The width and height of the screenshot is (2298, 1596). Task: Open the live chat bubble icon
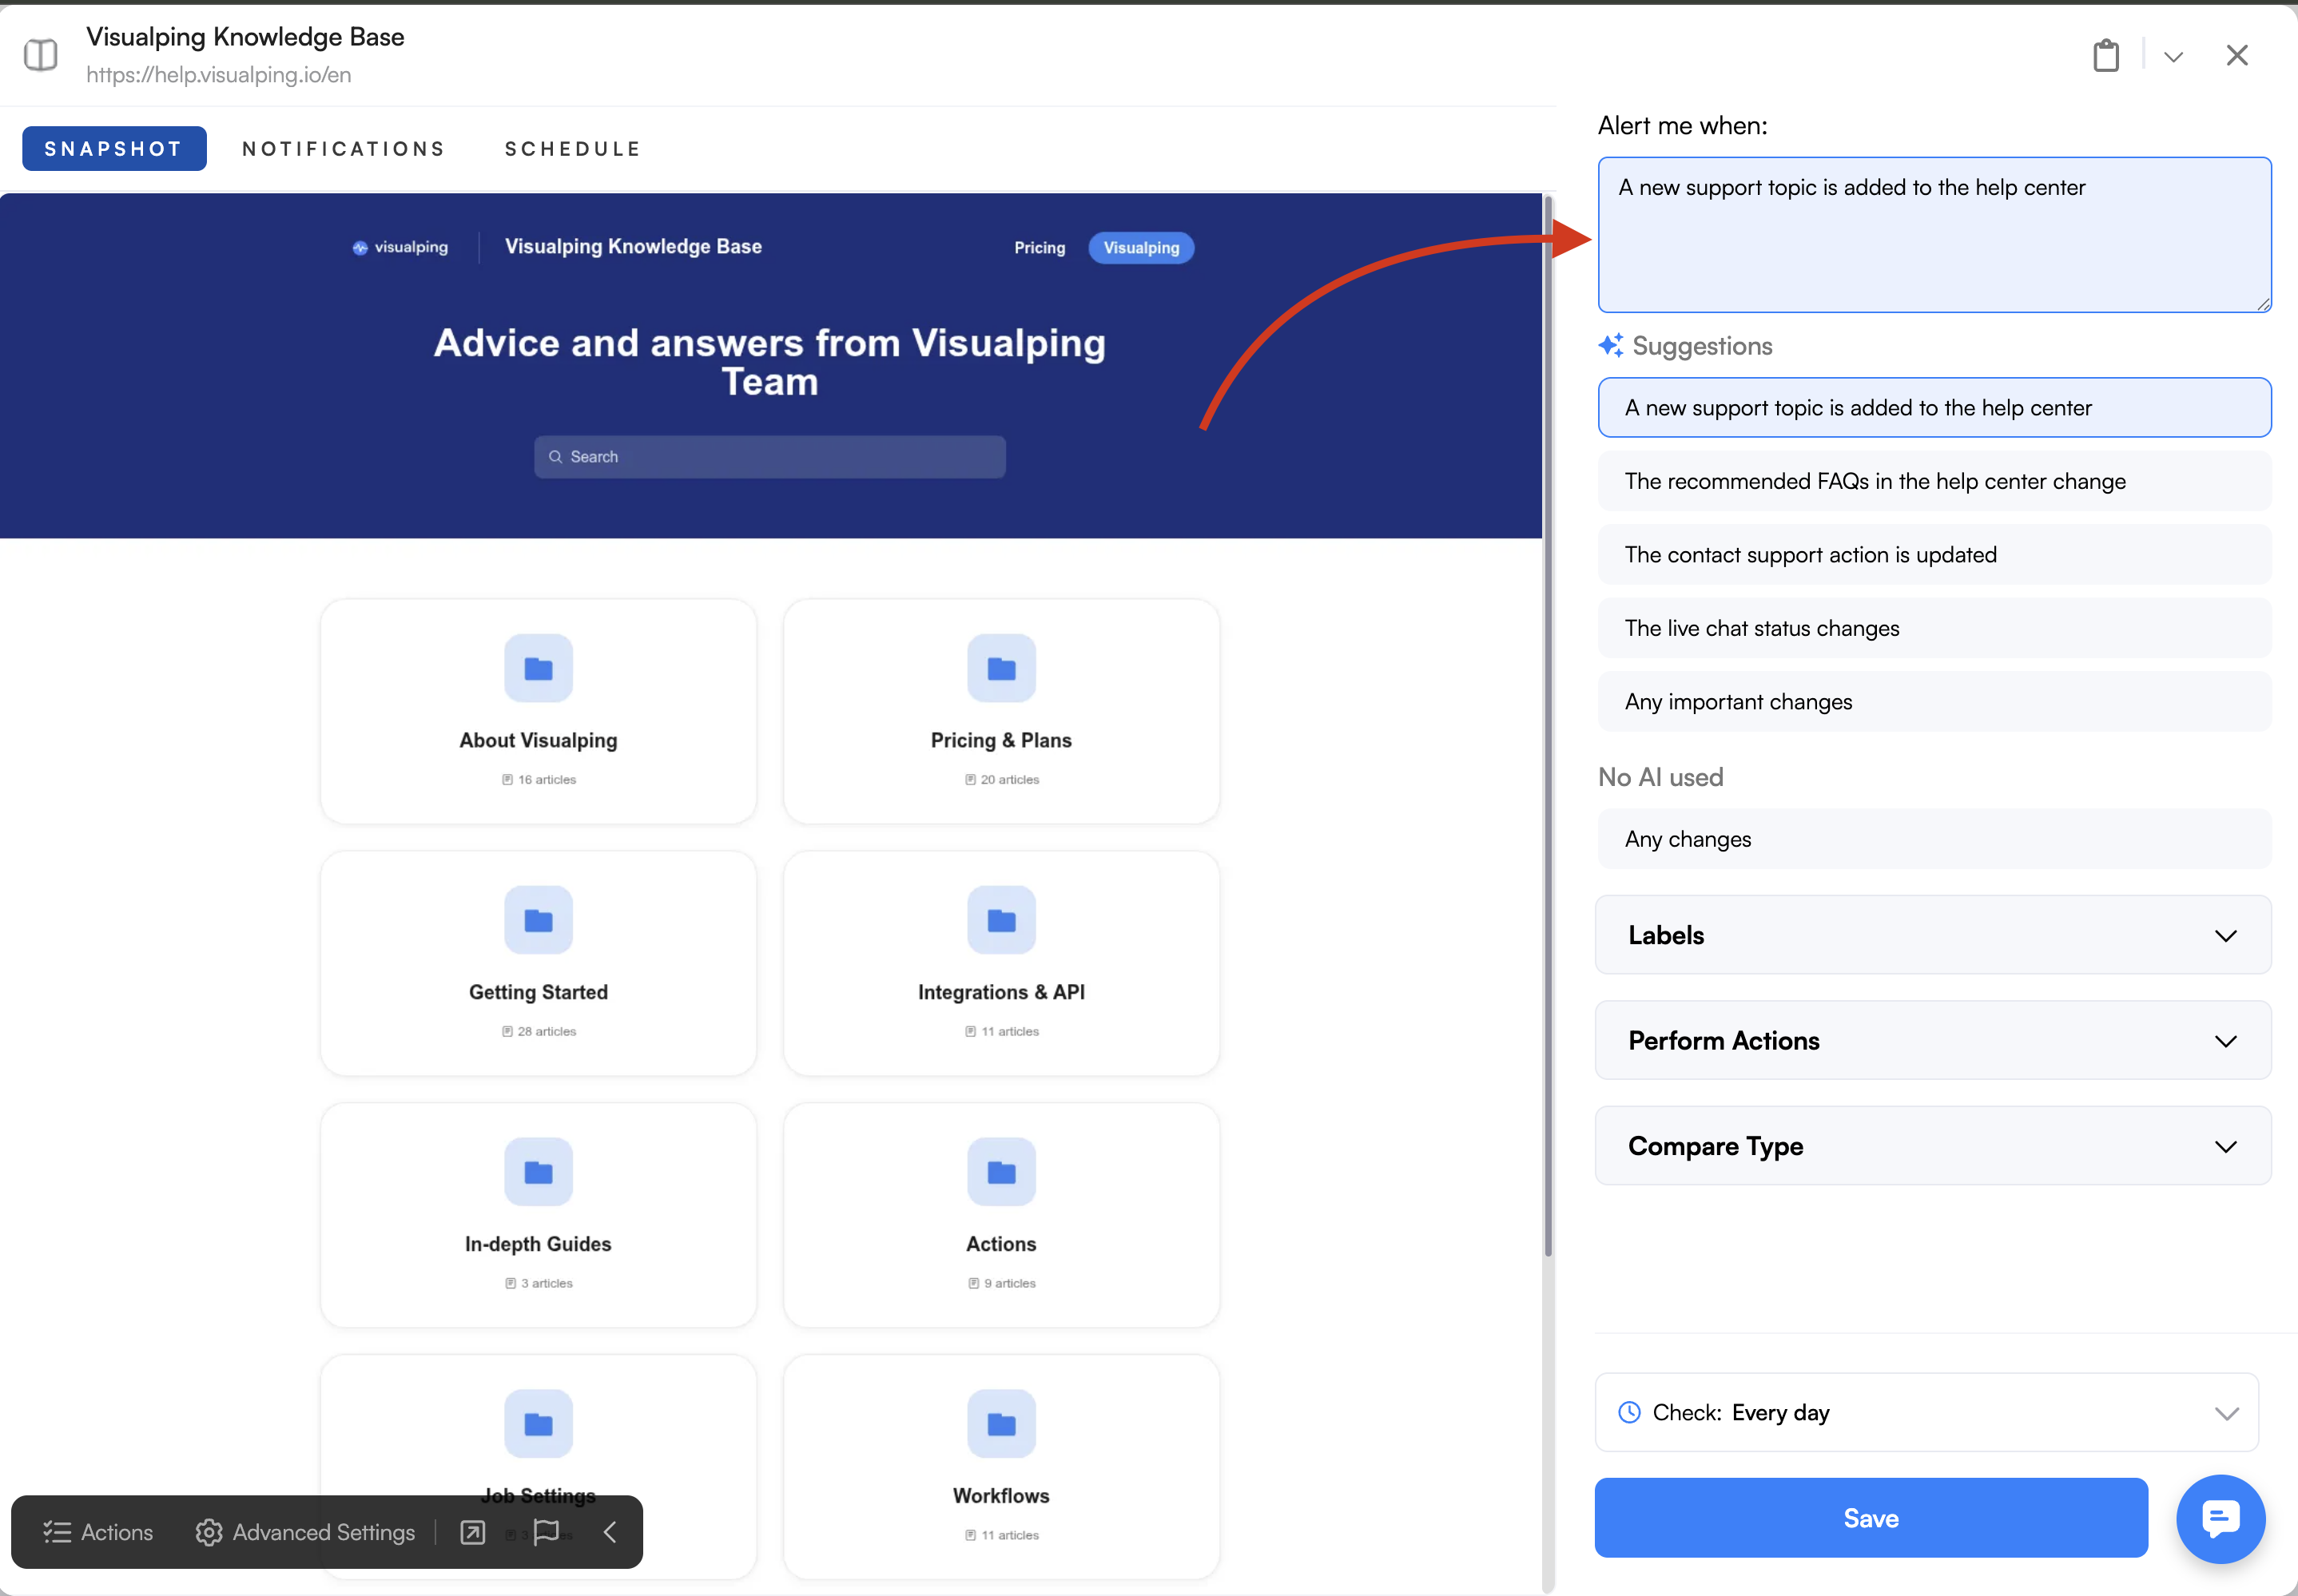[x=2220, y=1518]
